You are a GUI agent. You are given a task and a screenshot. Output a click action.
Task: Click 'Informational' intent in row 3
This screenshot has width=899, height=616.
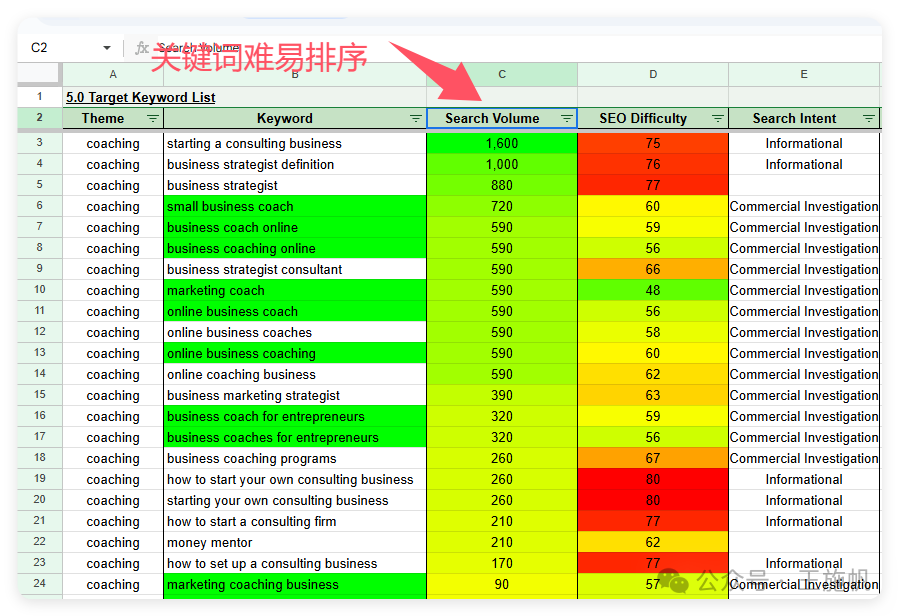click(804, 143)
